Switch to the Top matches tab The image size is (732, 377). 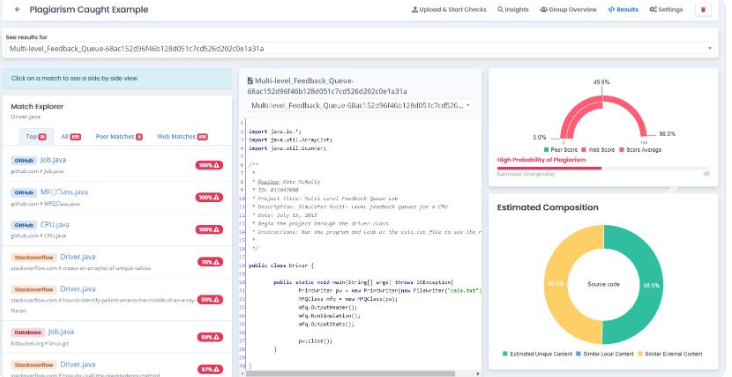tap(36, 137)
